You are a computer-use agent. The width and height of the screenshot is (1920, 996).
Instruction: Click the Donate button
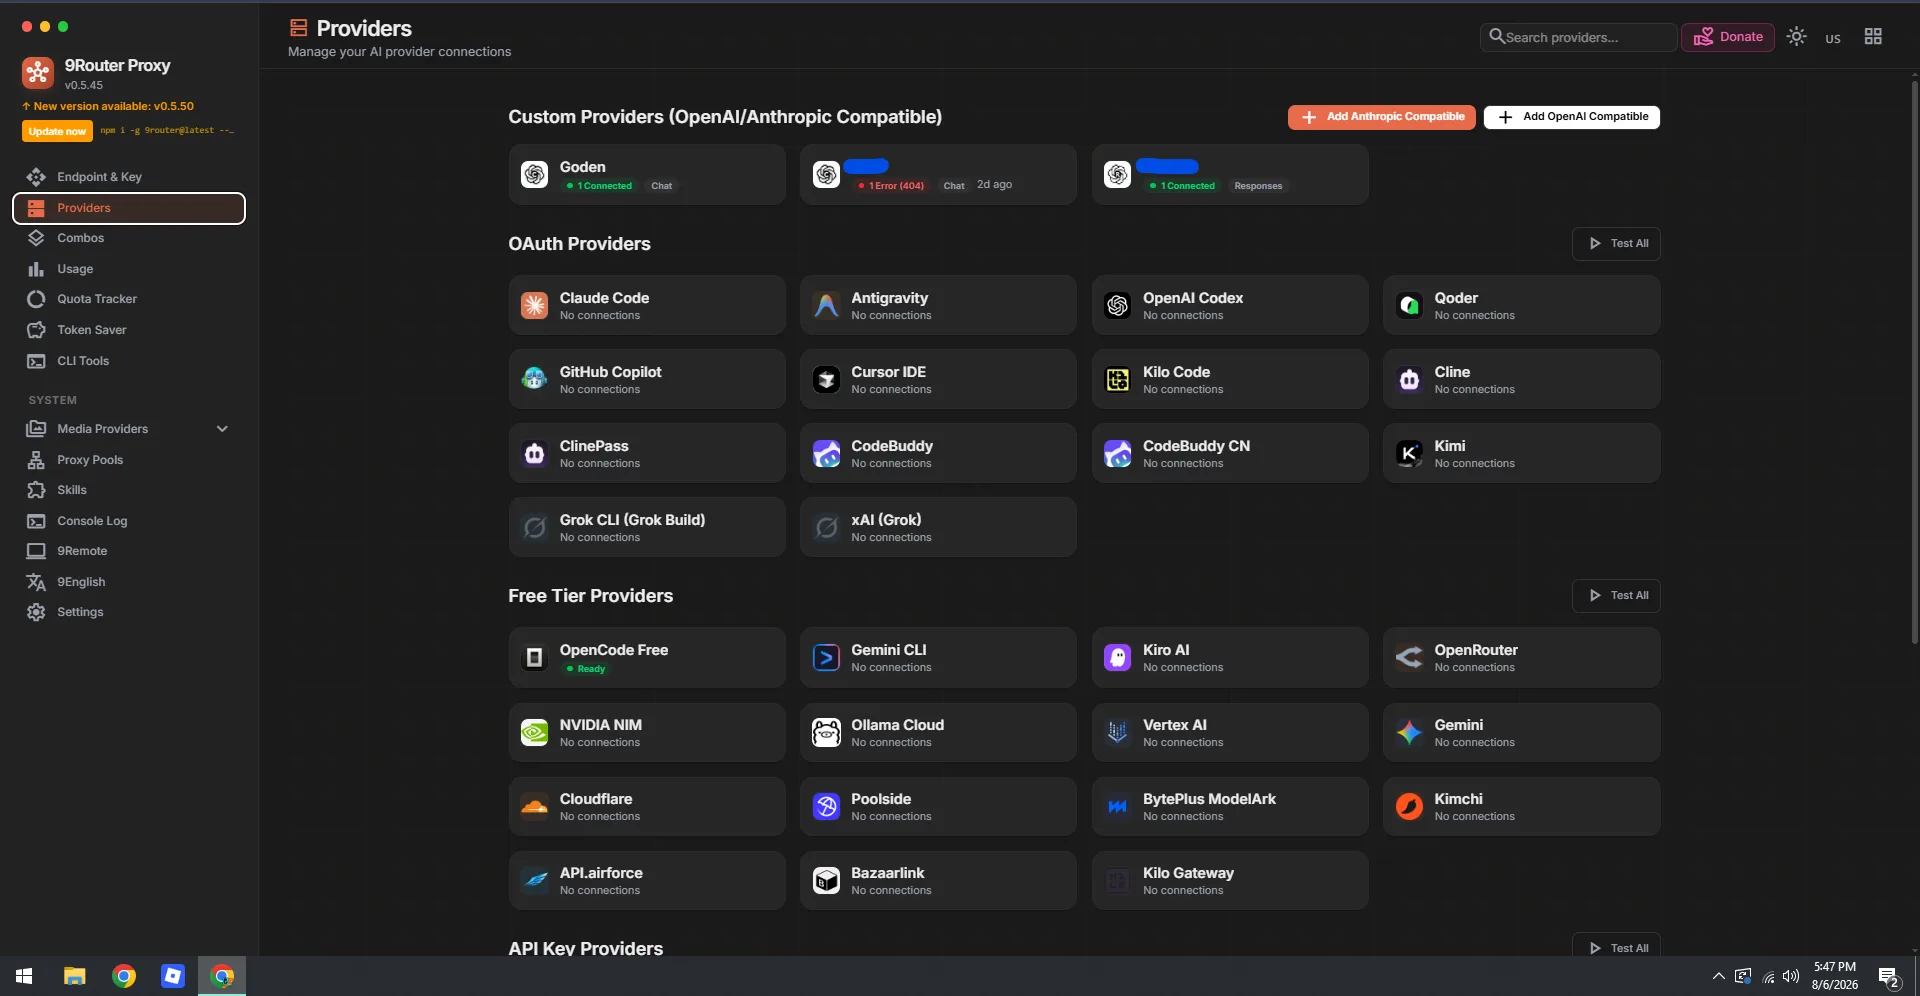point(1727,37)
